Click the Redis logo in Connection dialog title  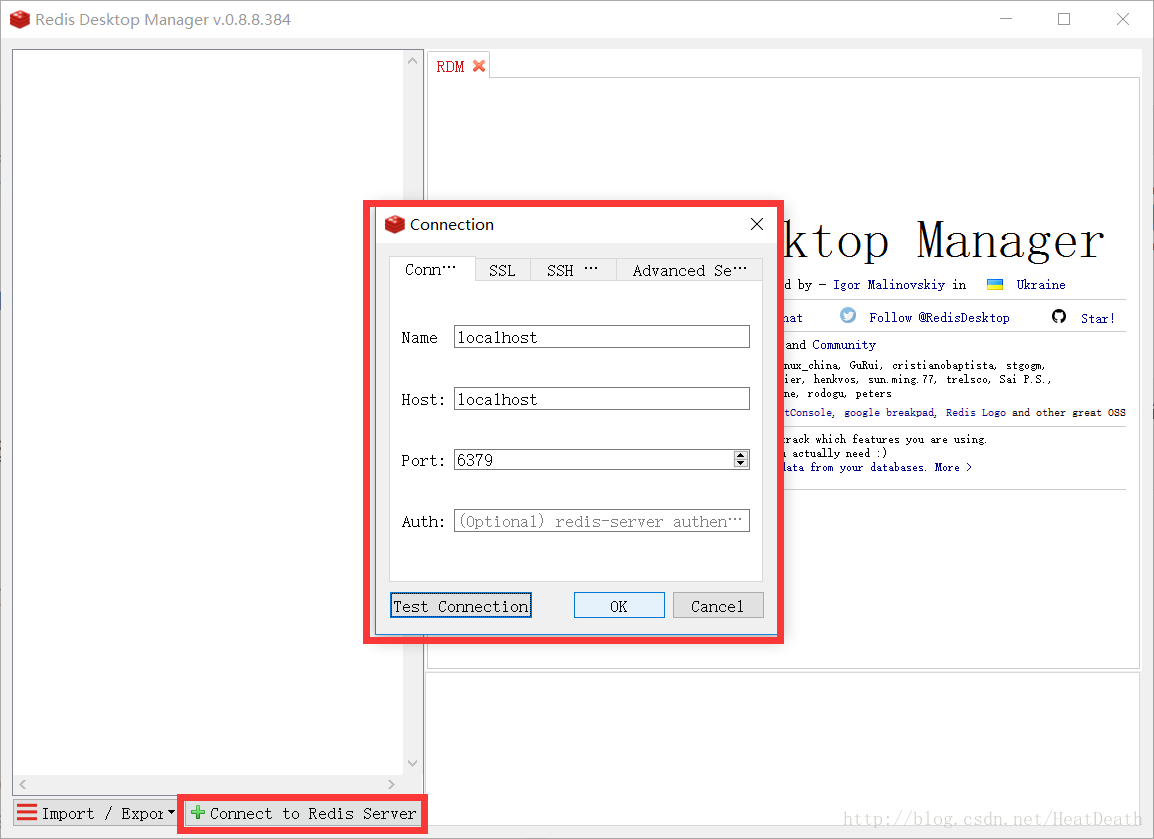point(395,224)
